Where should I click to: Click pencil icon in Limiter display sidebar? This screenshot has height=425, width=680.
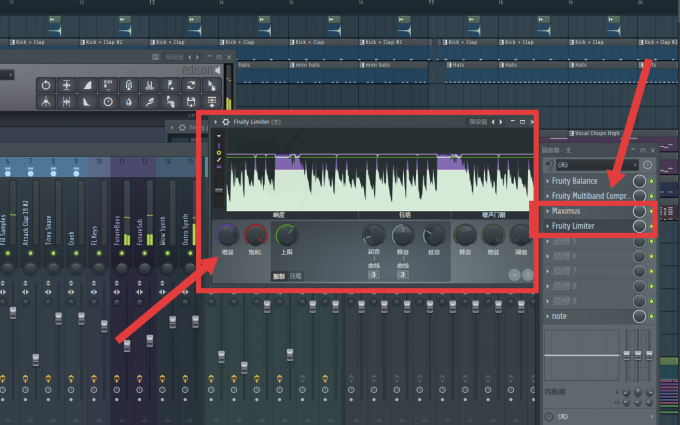click(219, 160)
